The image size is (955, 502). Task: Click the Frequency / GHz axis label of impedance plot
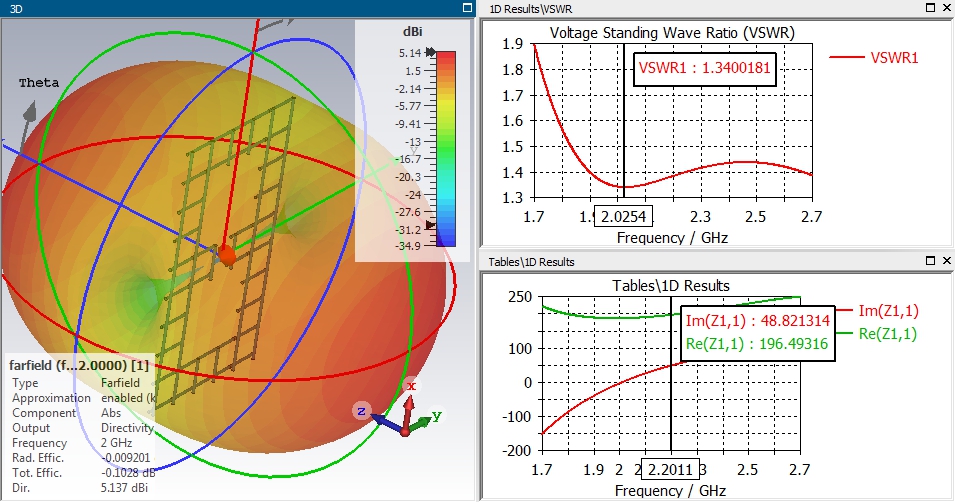(x=671, y=490)
